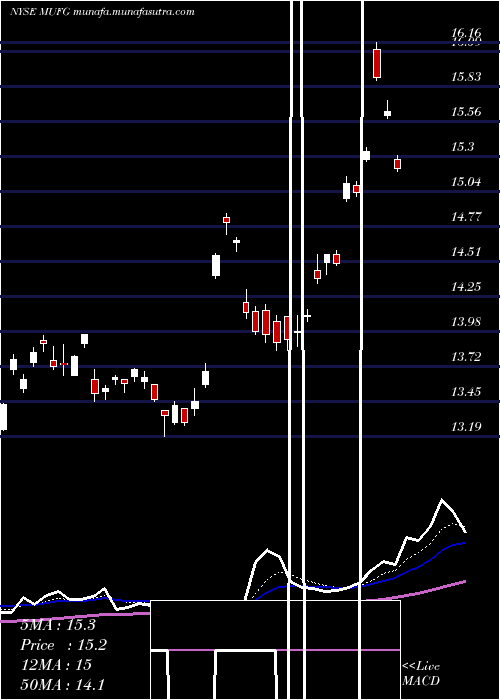Click the 16.16 price axis label

pos(466,33)
